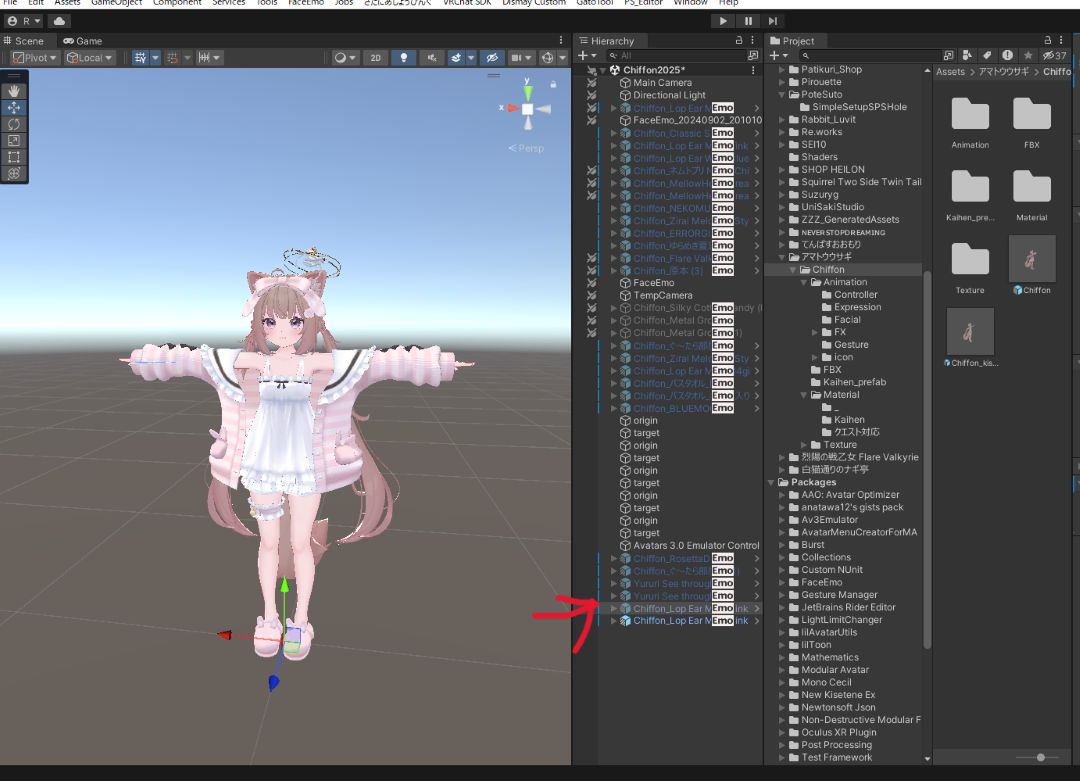Viewport: 1080px width, 781px height.
Task: Toggle 2D view mode
Action: pos(375,58)
